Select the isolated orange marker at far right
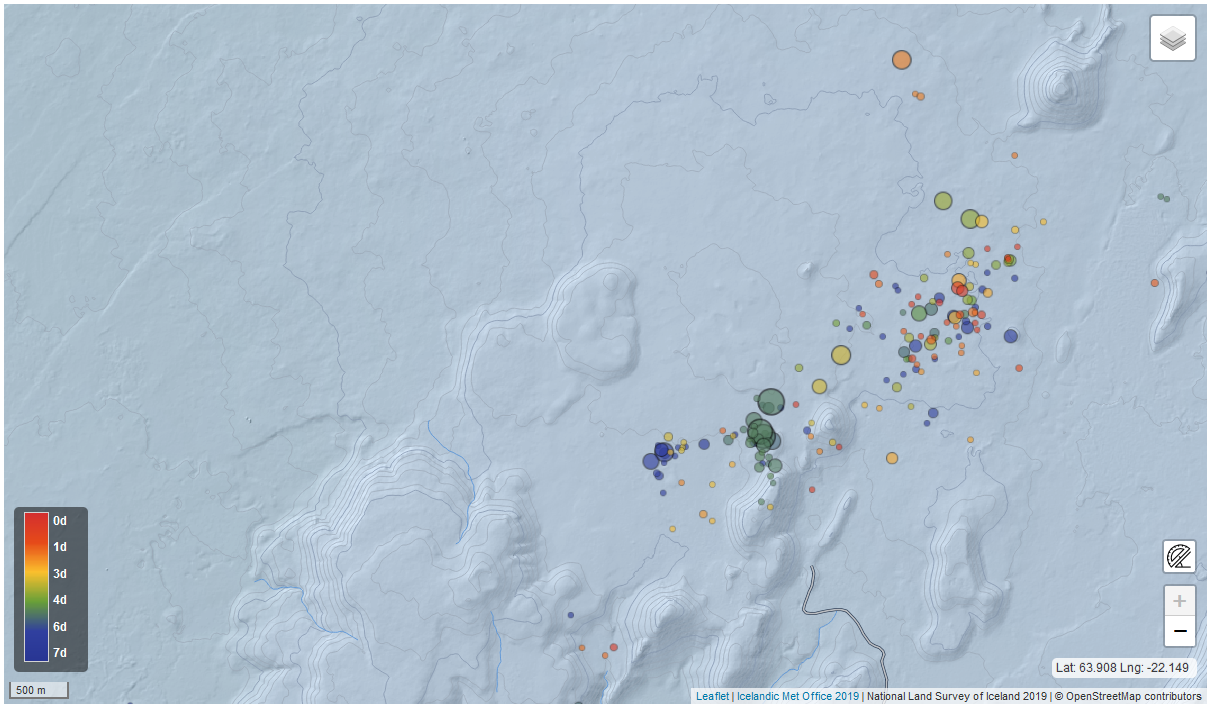Screen dimensions: 1212x709 pyautogui.click(x=1154, y=283)
